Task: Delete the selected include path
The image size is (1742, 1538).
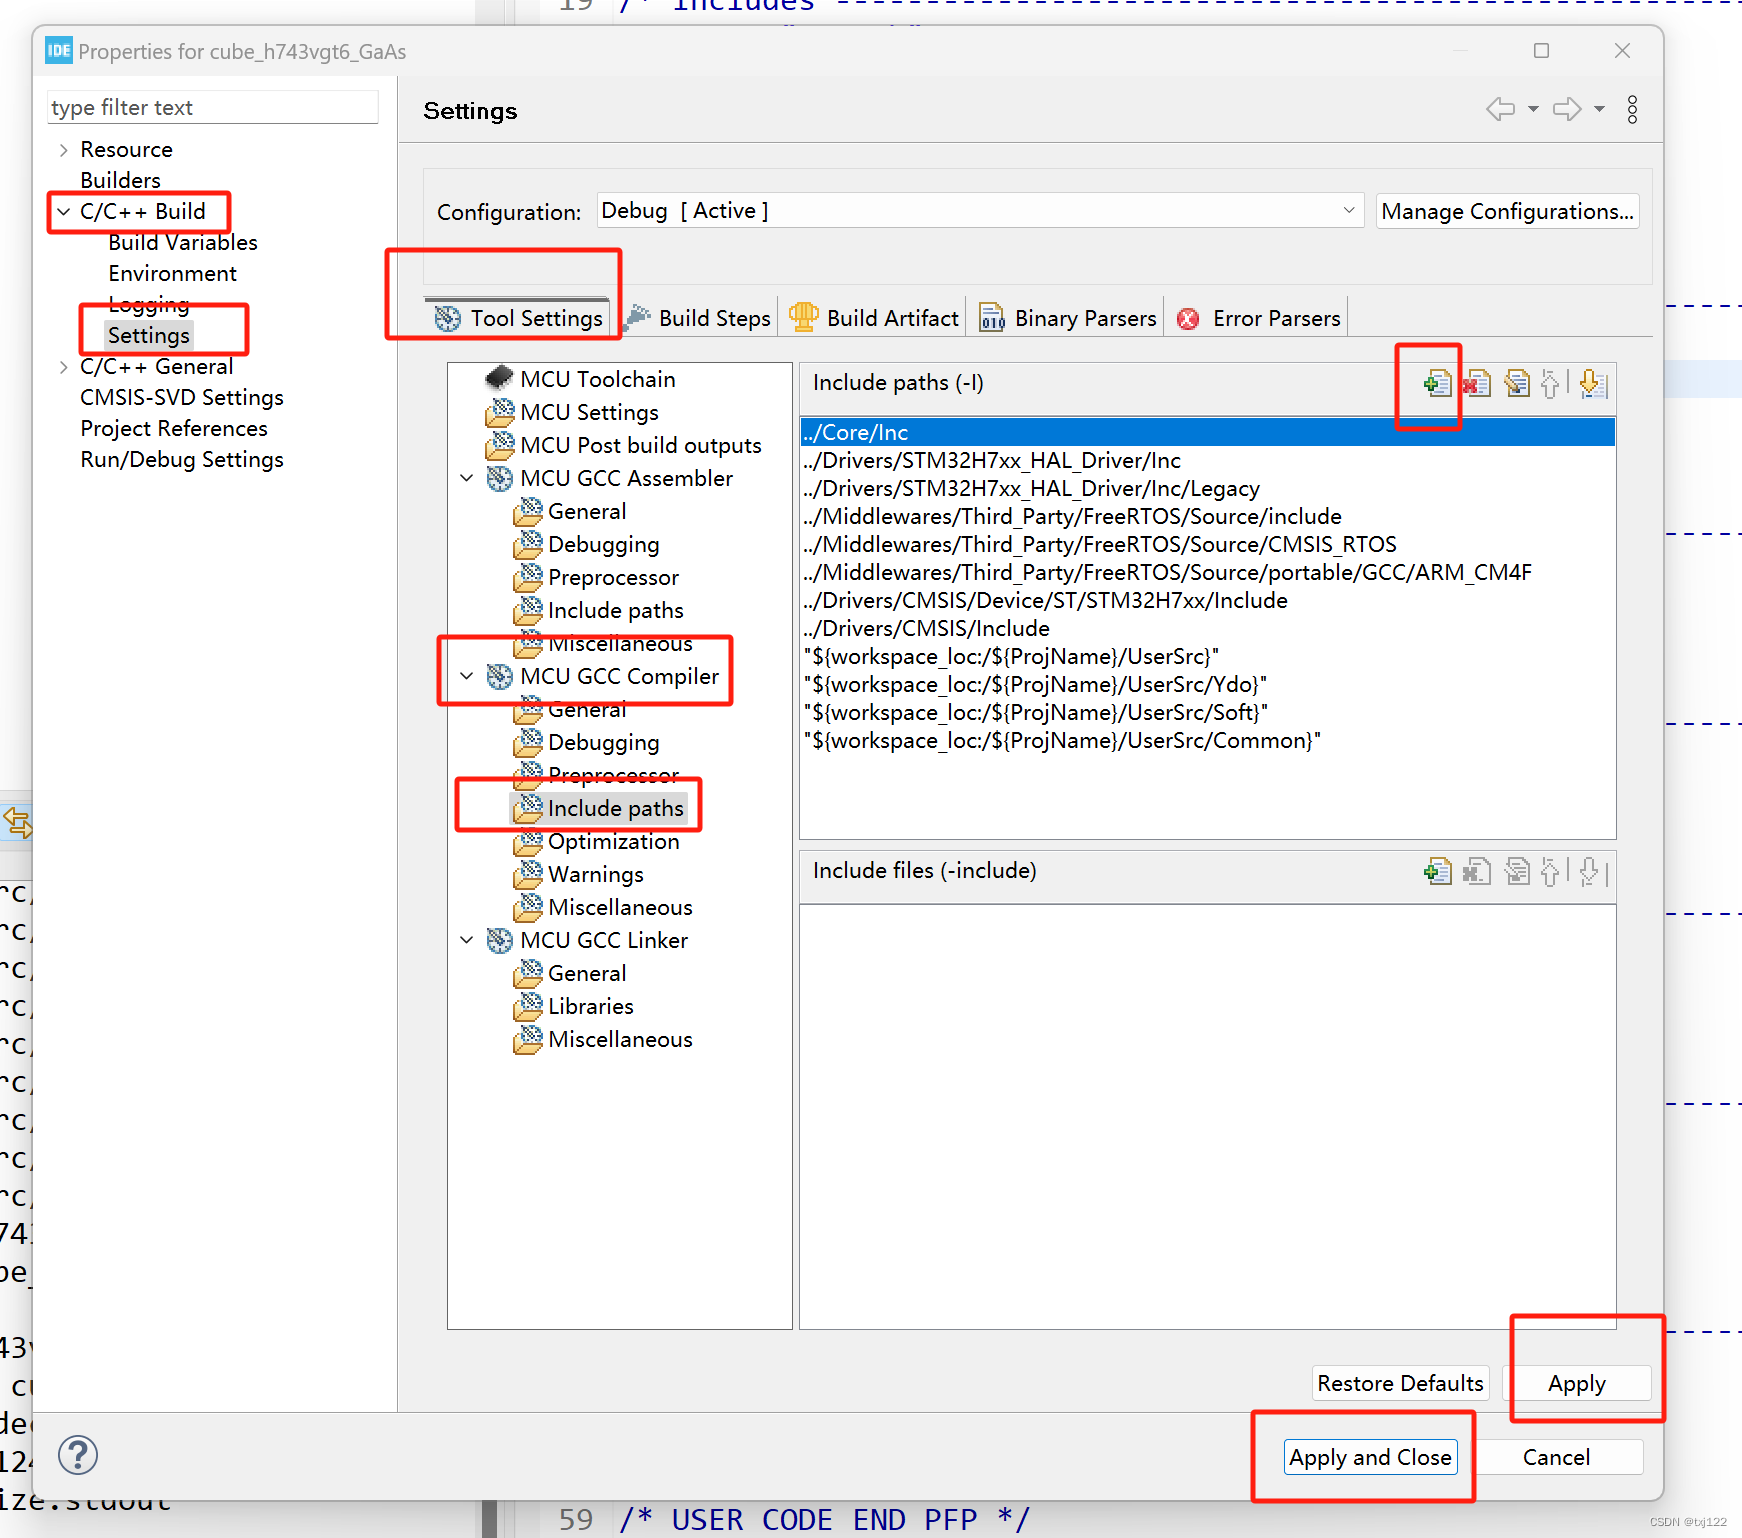Action: (1477, 383)
